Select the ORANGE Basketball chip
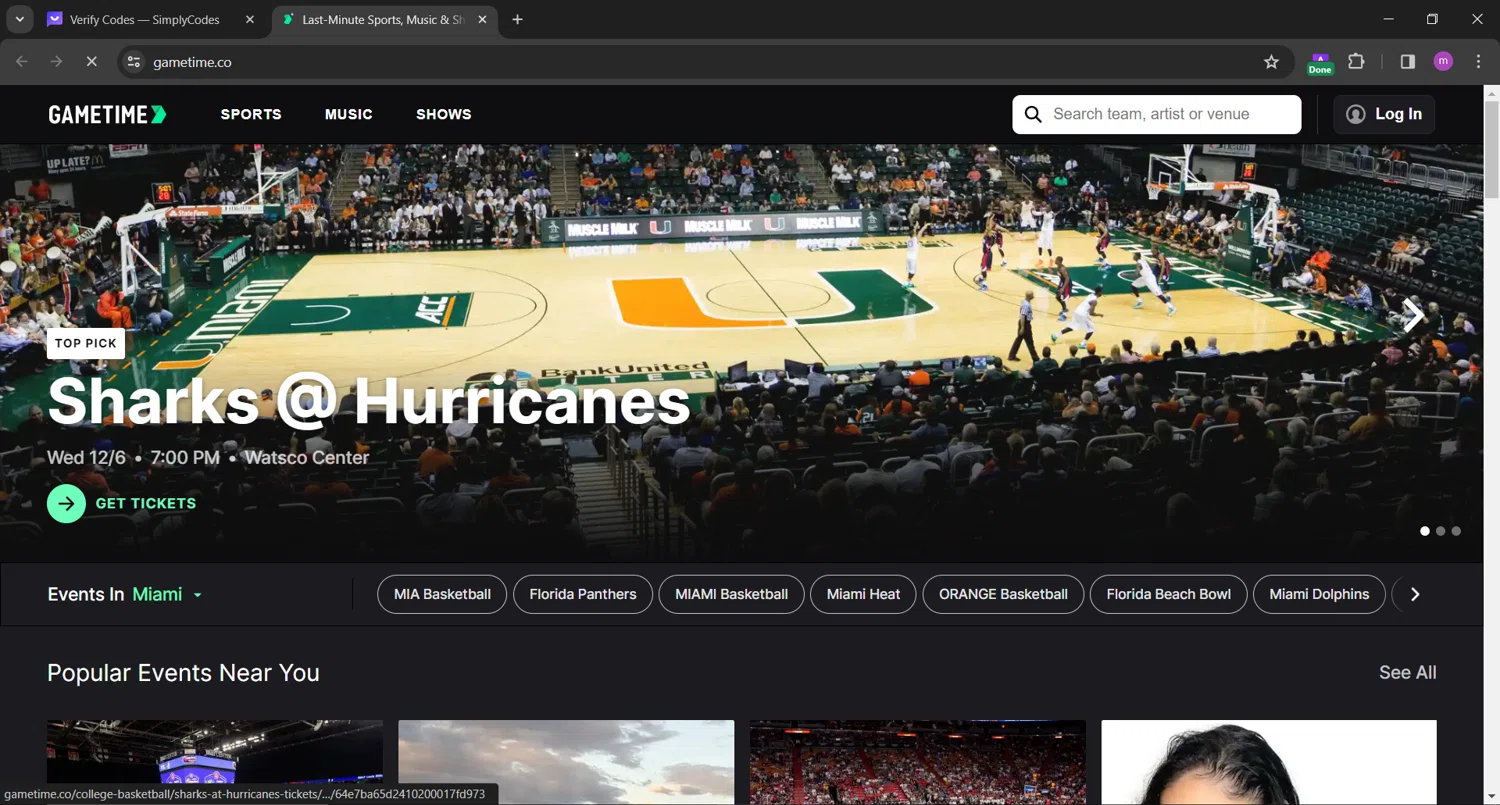 [x=1003, y=594]
